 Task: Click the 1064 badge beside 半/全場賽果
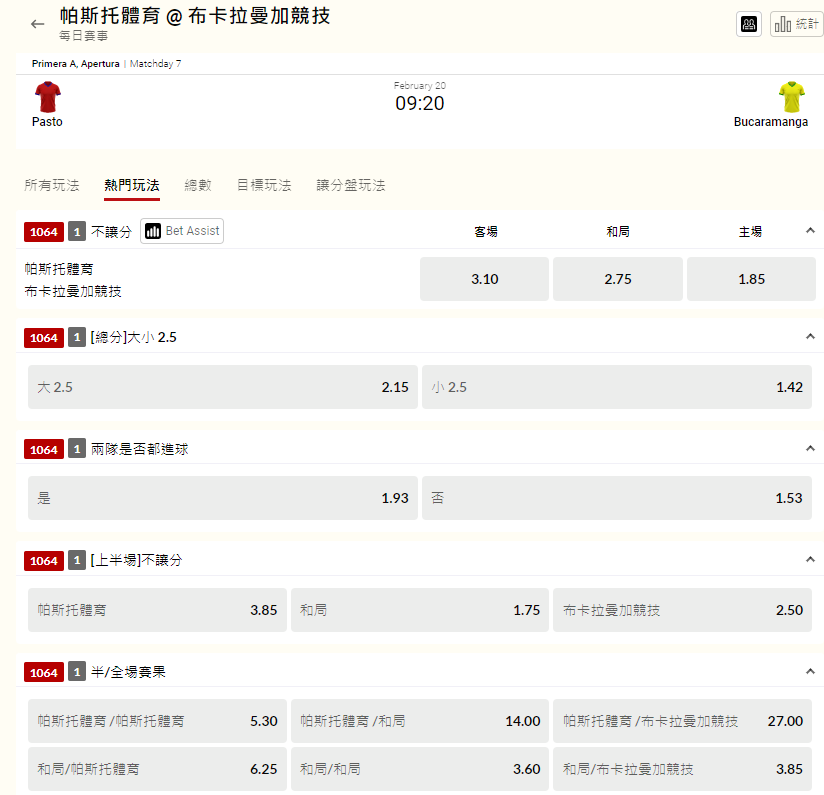[x=44, y=672]
